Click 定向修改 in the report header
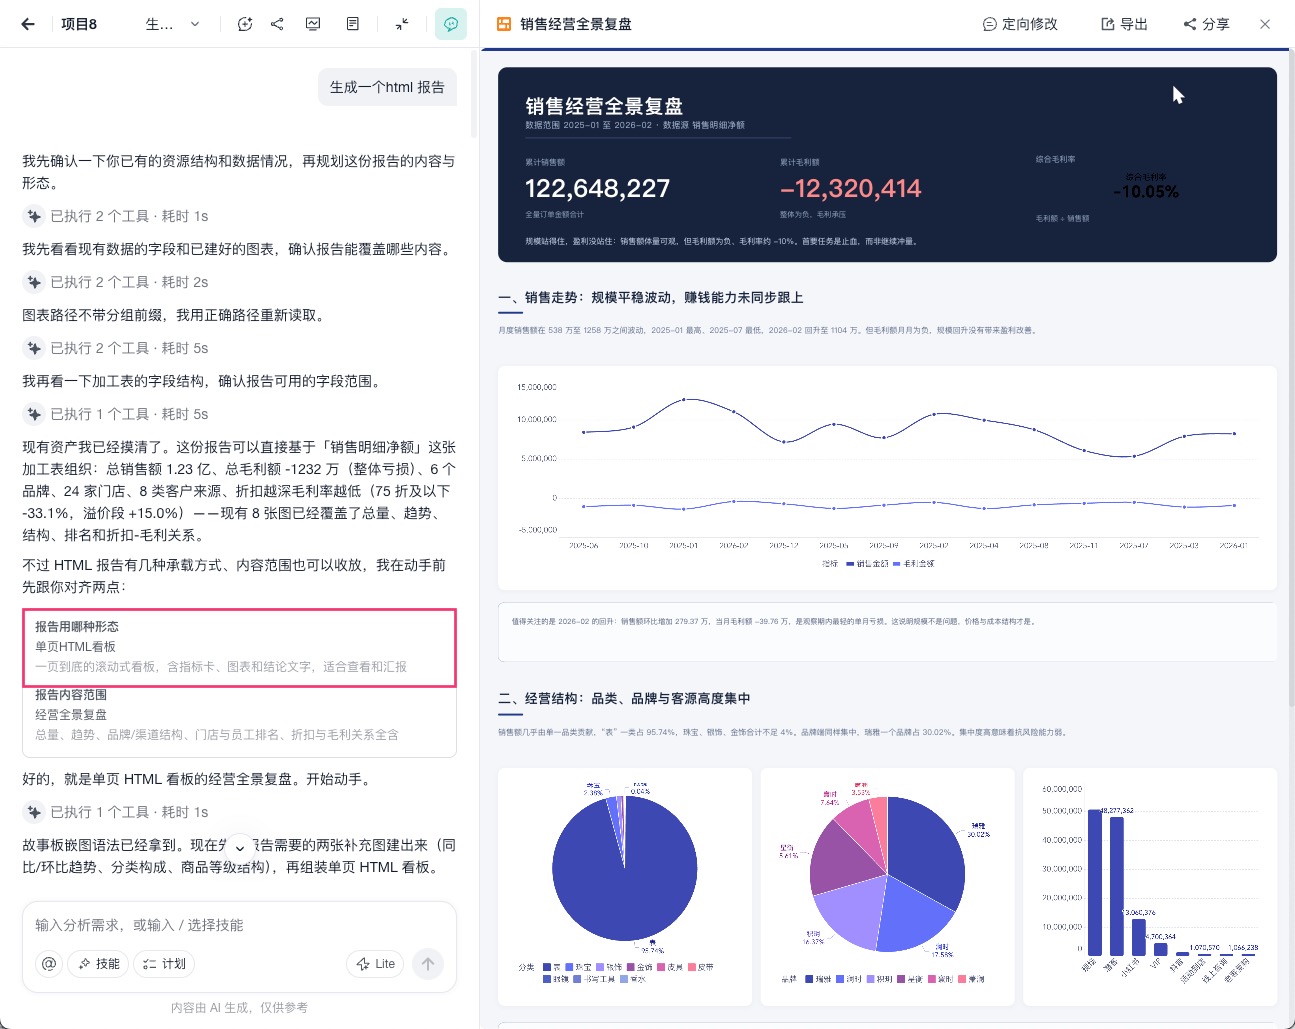Image resolution: width=1295 pixels, height=1029 pixels. click(x=1020, y=24)
